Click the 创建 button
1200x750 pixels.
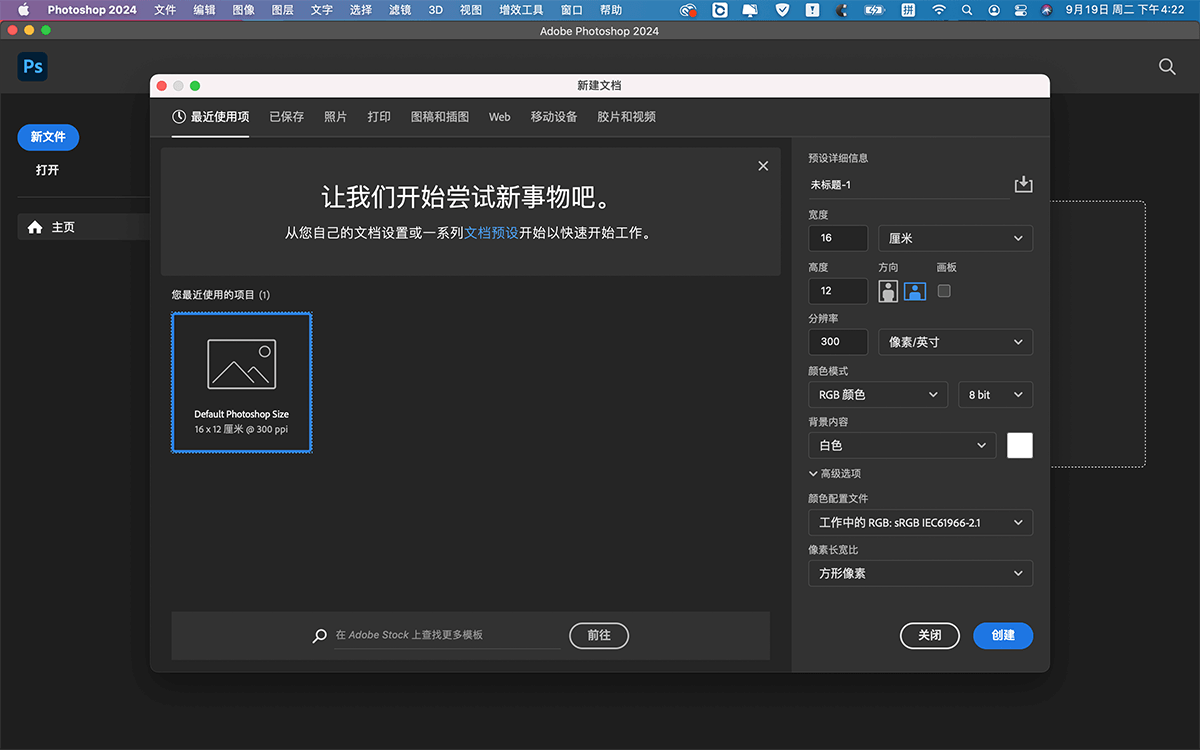1003,635
